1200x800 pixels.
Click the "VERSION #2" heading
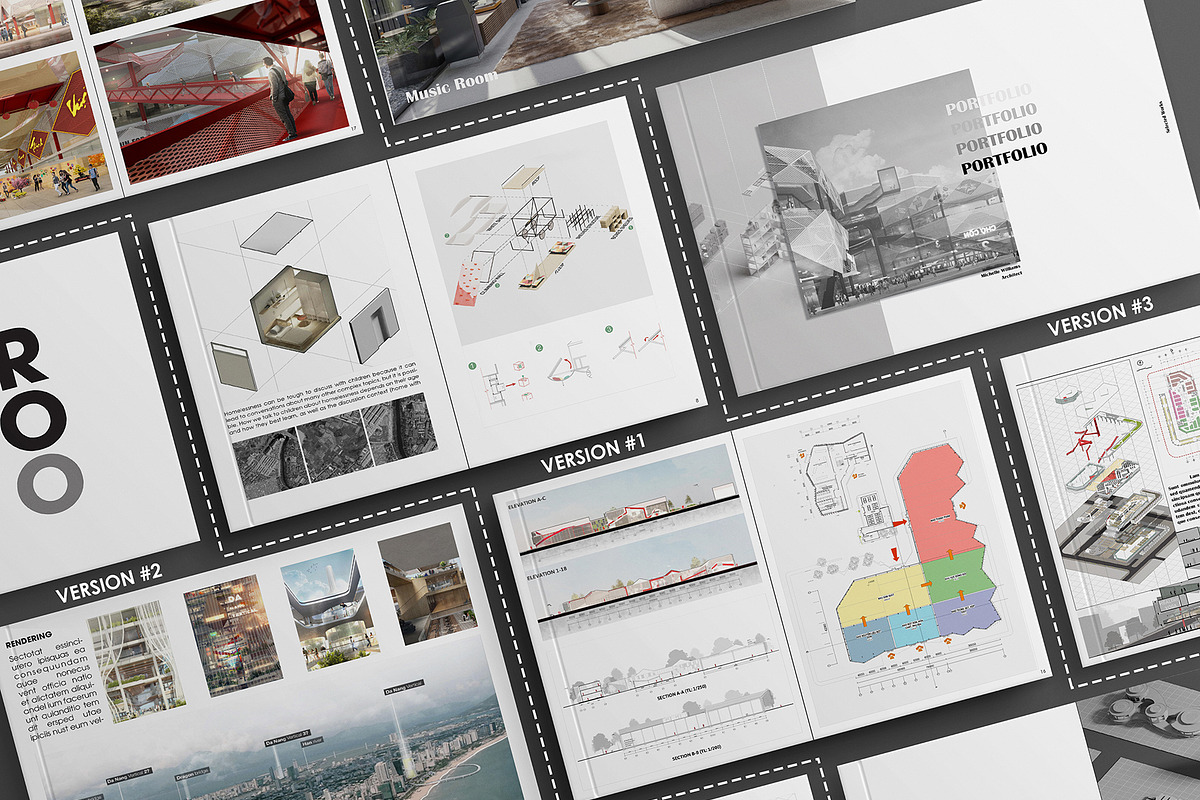110,585
